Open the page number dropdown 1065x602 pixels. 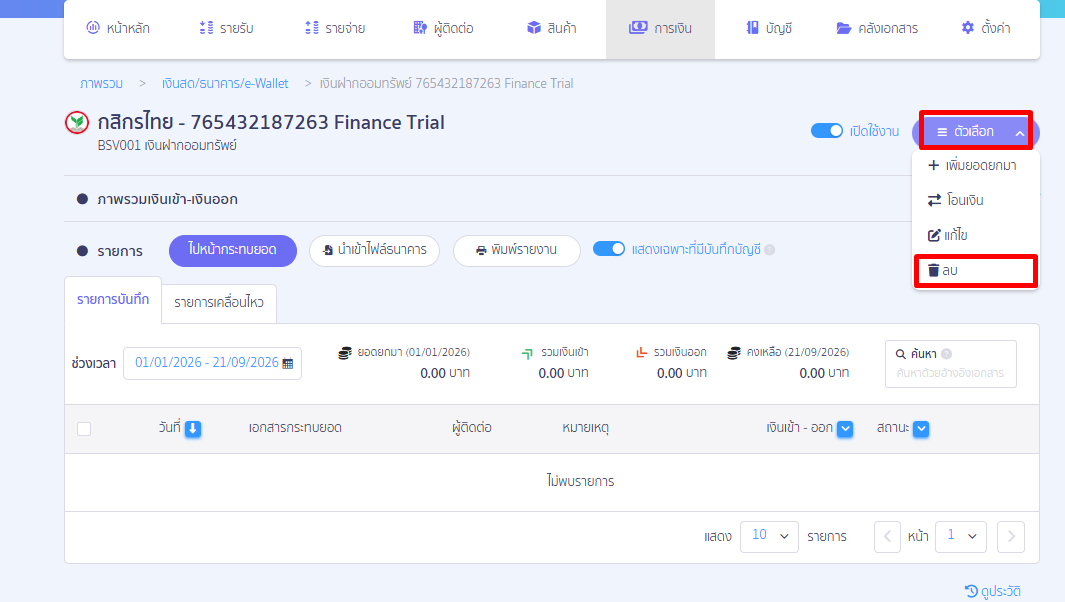click(960, 537)
